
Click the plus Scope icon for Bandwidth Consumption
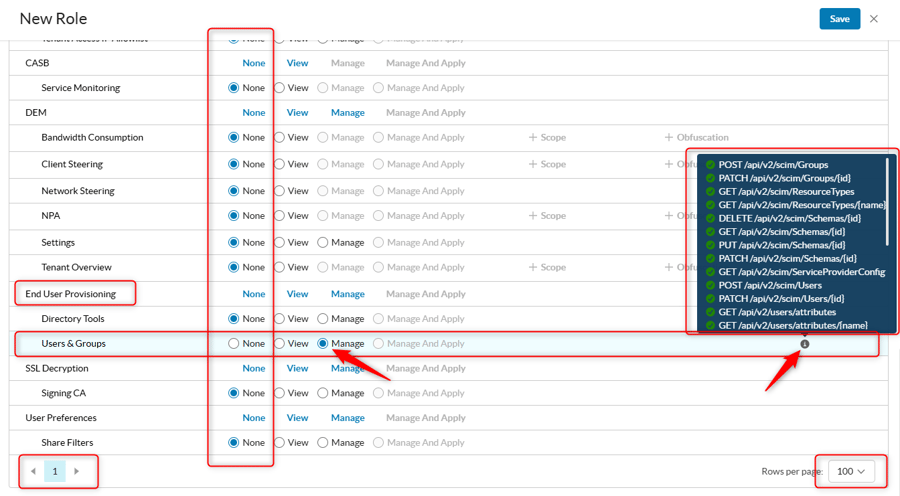[533, 138]
